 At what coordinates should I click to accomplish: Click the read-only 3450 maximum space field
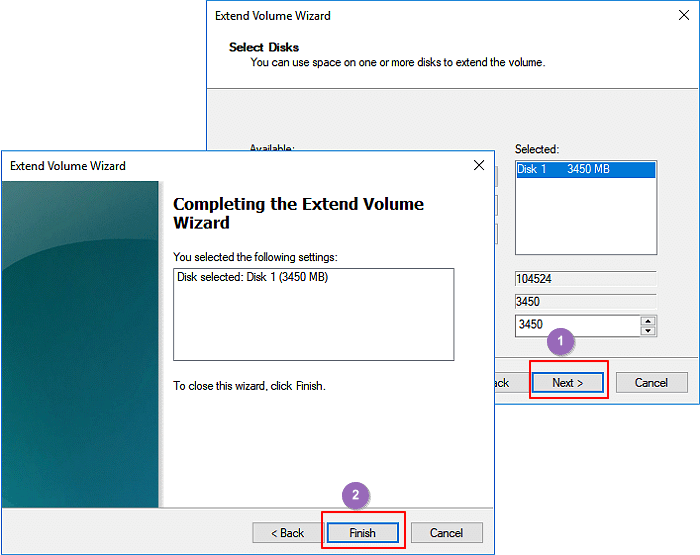click(585, 302)
